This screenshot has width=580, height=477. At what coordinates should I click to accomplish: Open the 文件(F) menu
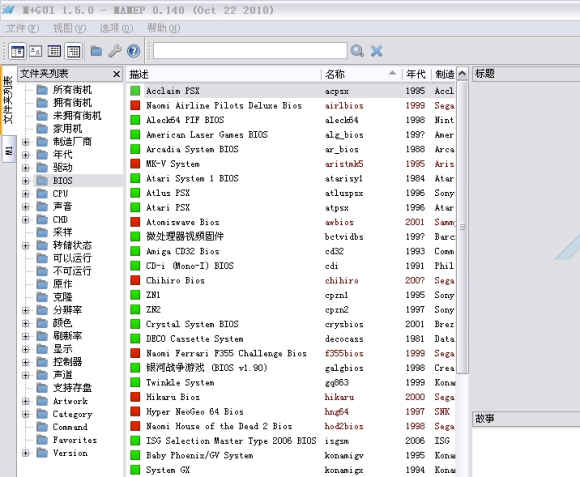tap(22, 28)
